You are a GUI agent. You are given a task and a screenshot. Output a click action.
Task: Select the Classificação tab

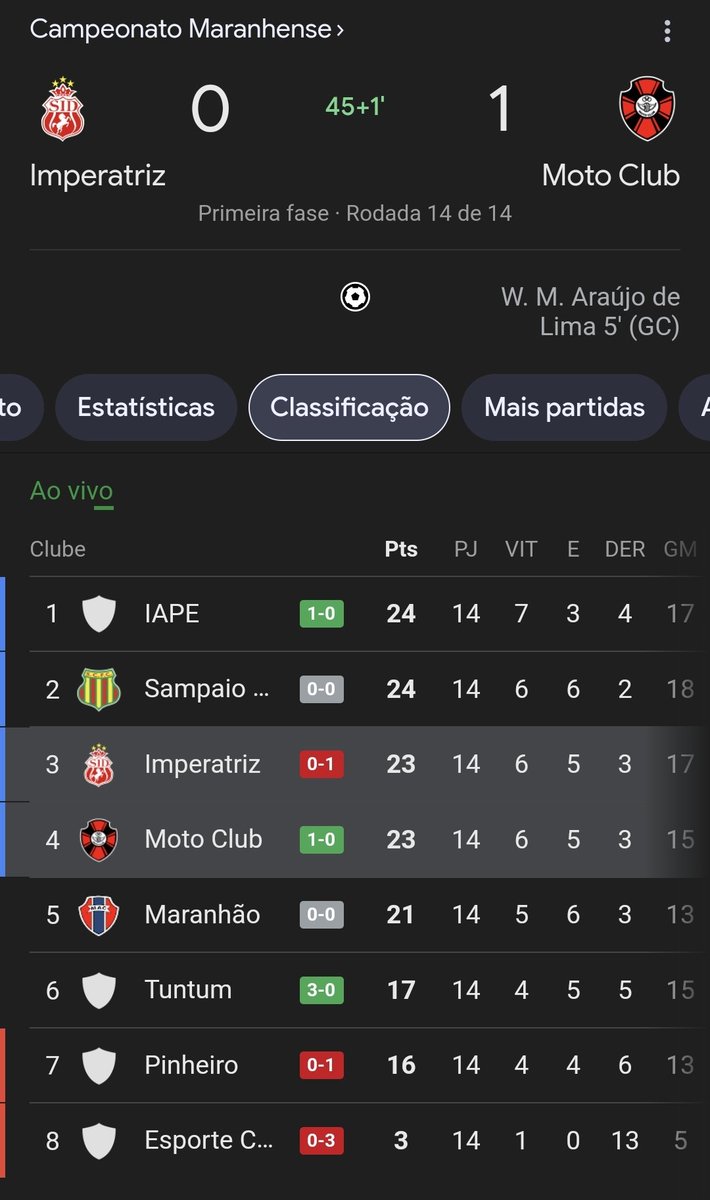pos(349,407)
